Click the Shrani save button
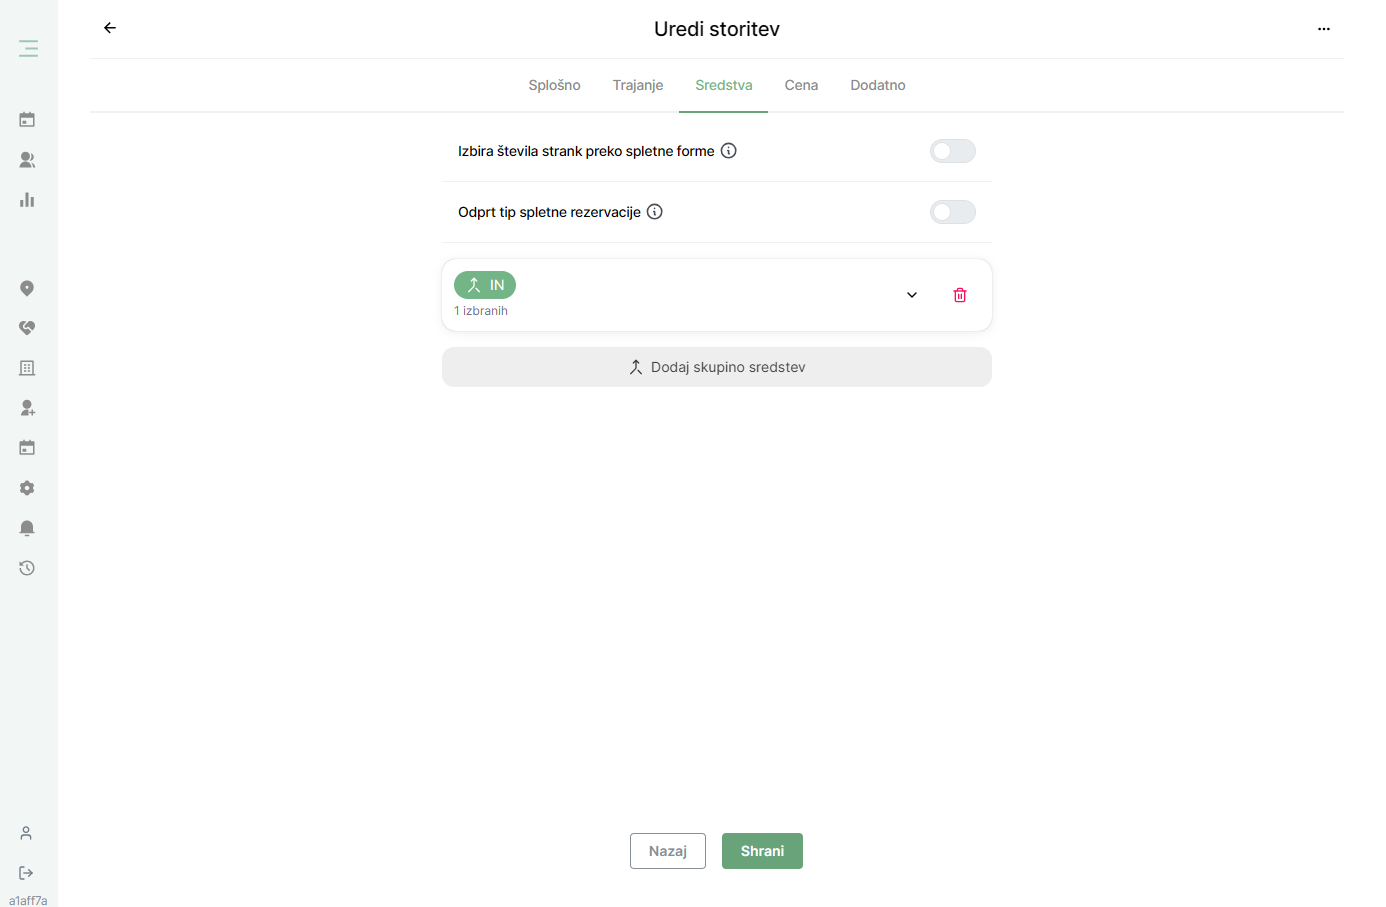Screen dimensions: 1386x907 click(762, 851)
